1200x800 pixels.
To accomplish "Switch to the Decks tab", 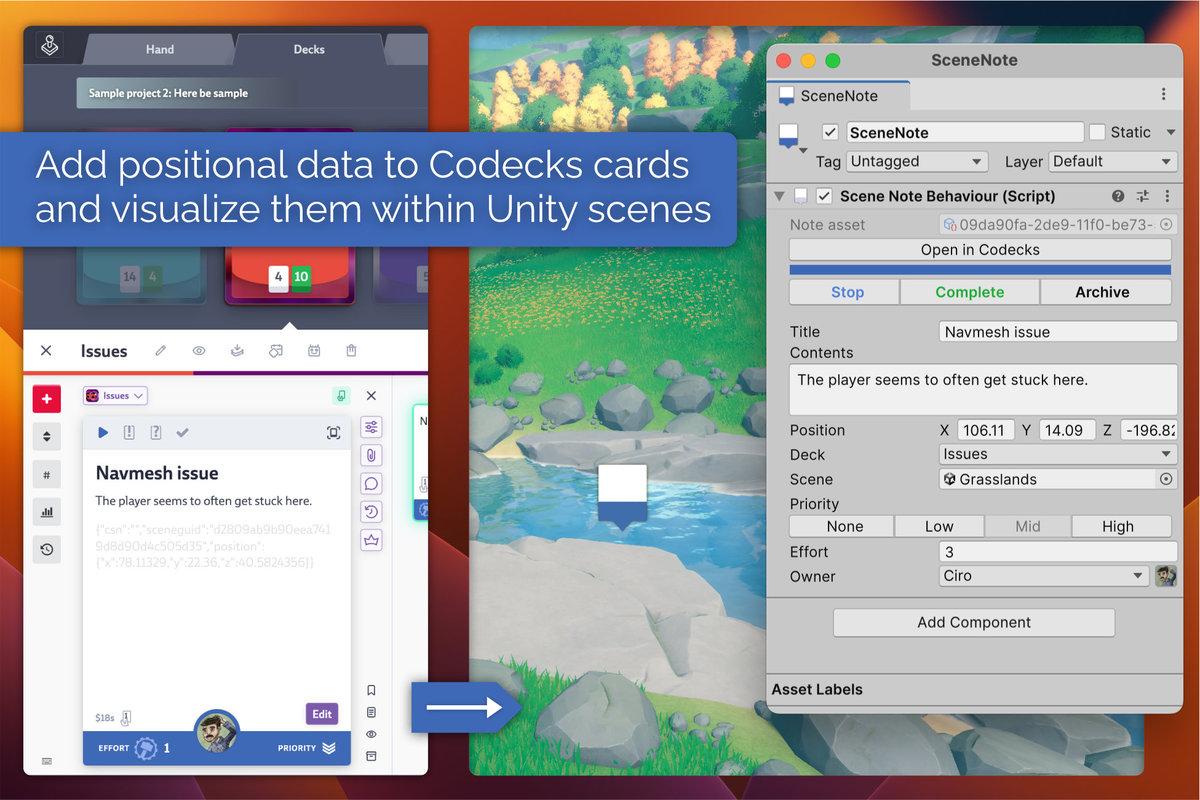I will [x=309, y=49].
